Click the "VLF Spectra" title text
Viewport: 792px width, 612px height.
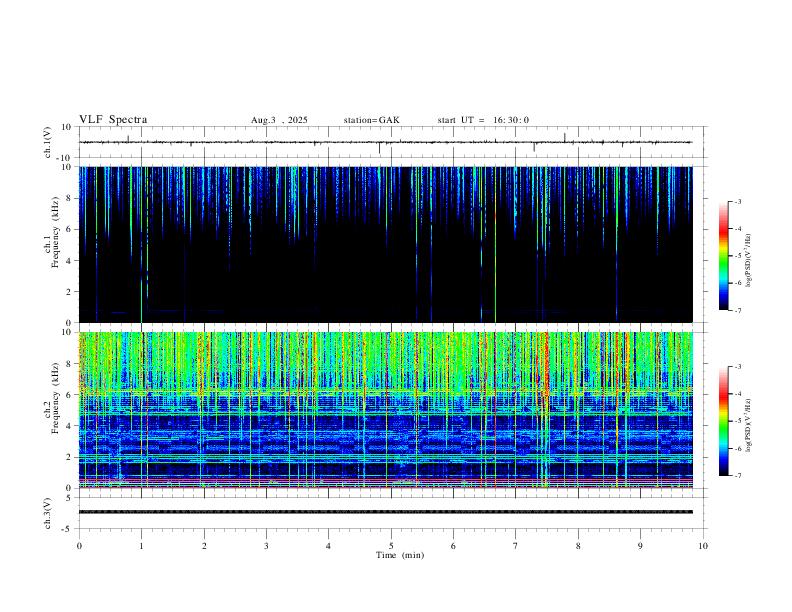pyautogui.click(x=113, y=120)
